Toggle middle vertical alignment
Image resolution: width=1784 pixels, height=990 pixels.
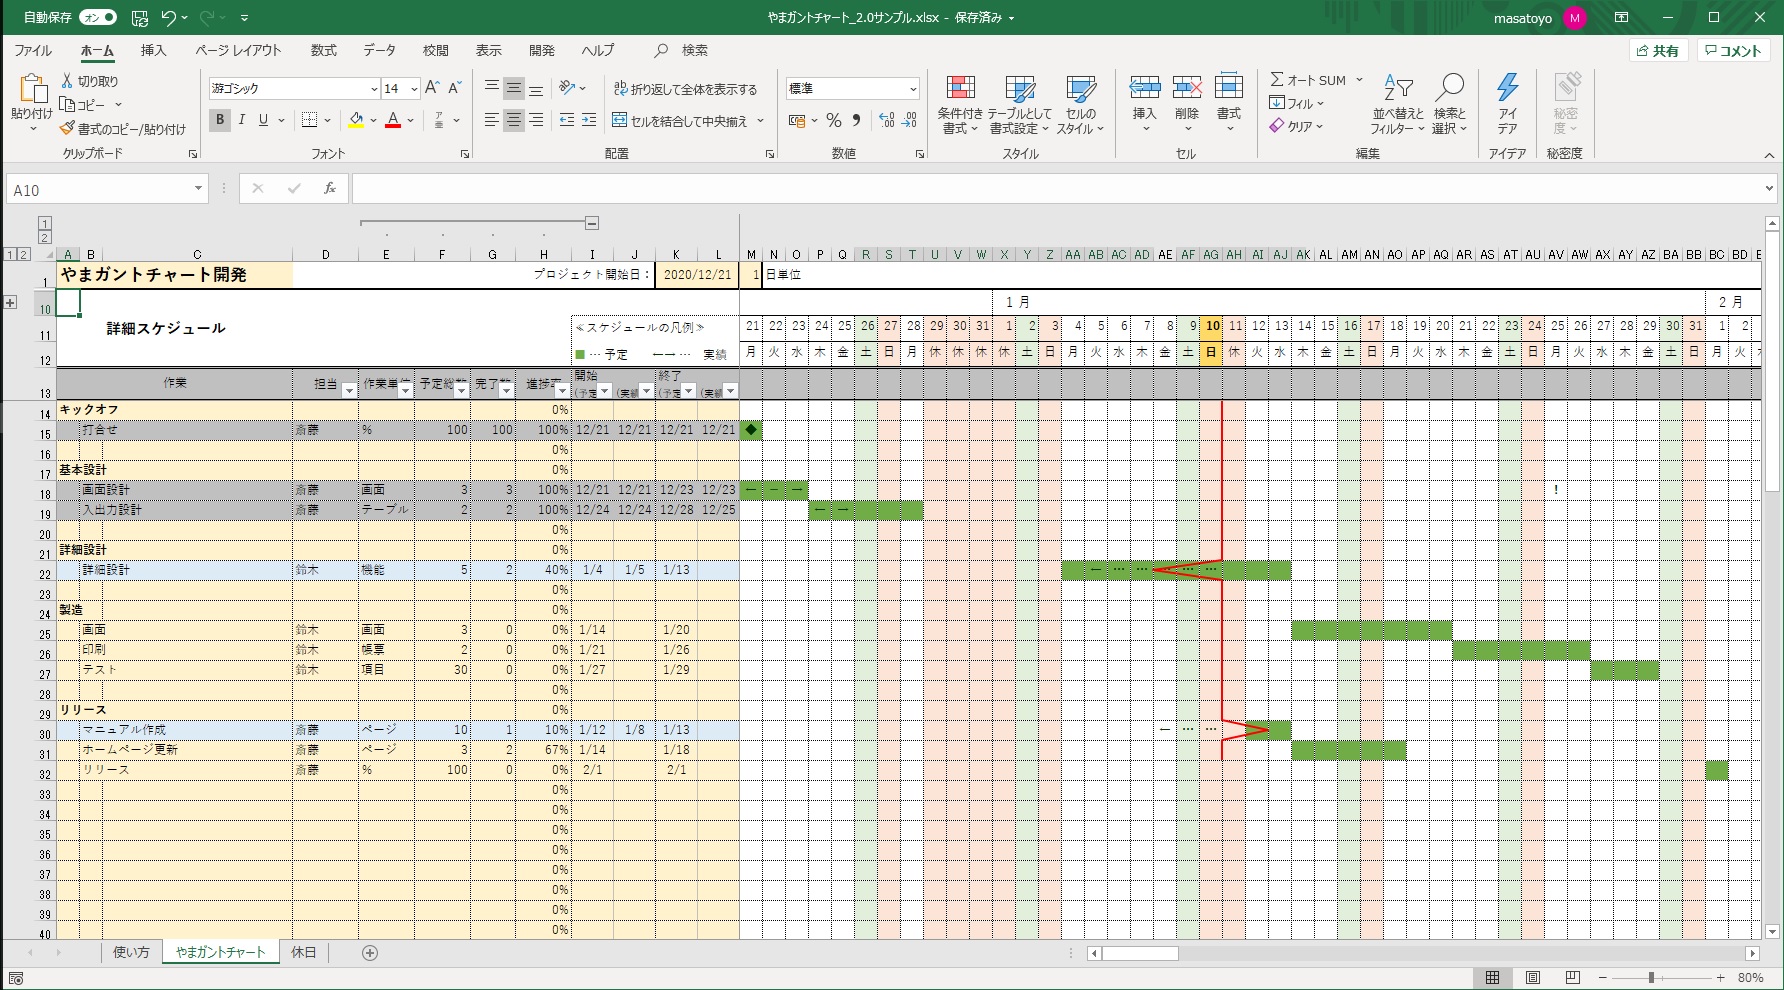coord(514,88)
